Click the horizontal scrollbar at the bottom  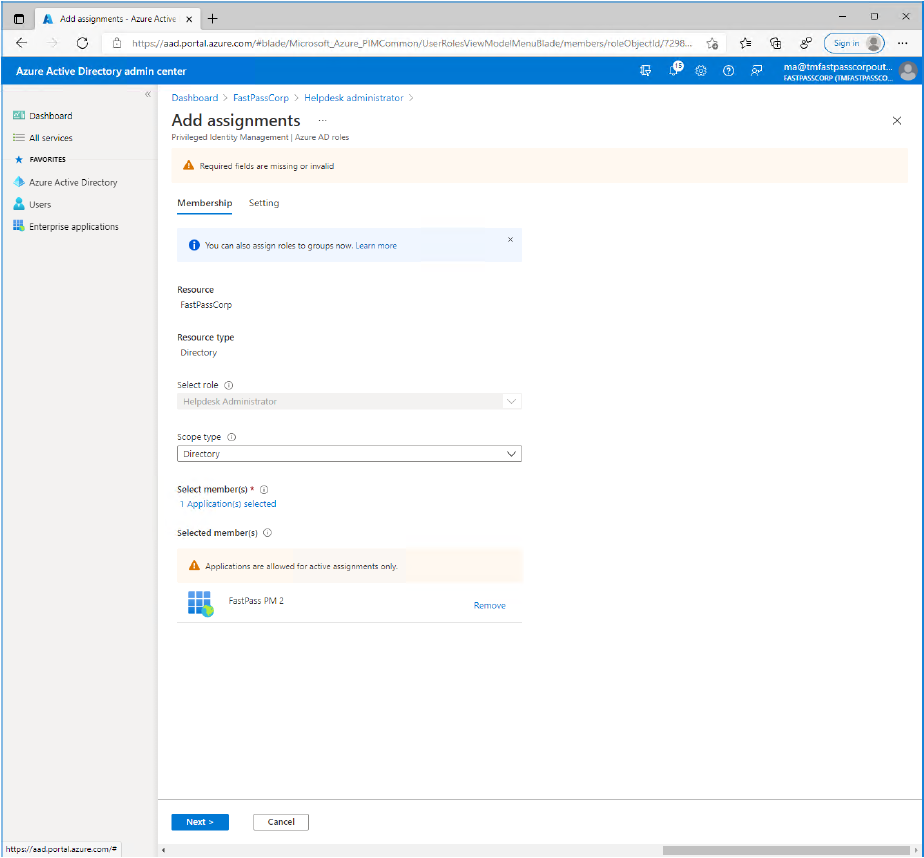[x=770, y=850]
